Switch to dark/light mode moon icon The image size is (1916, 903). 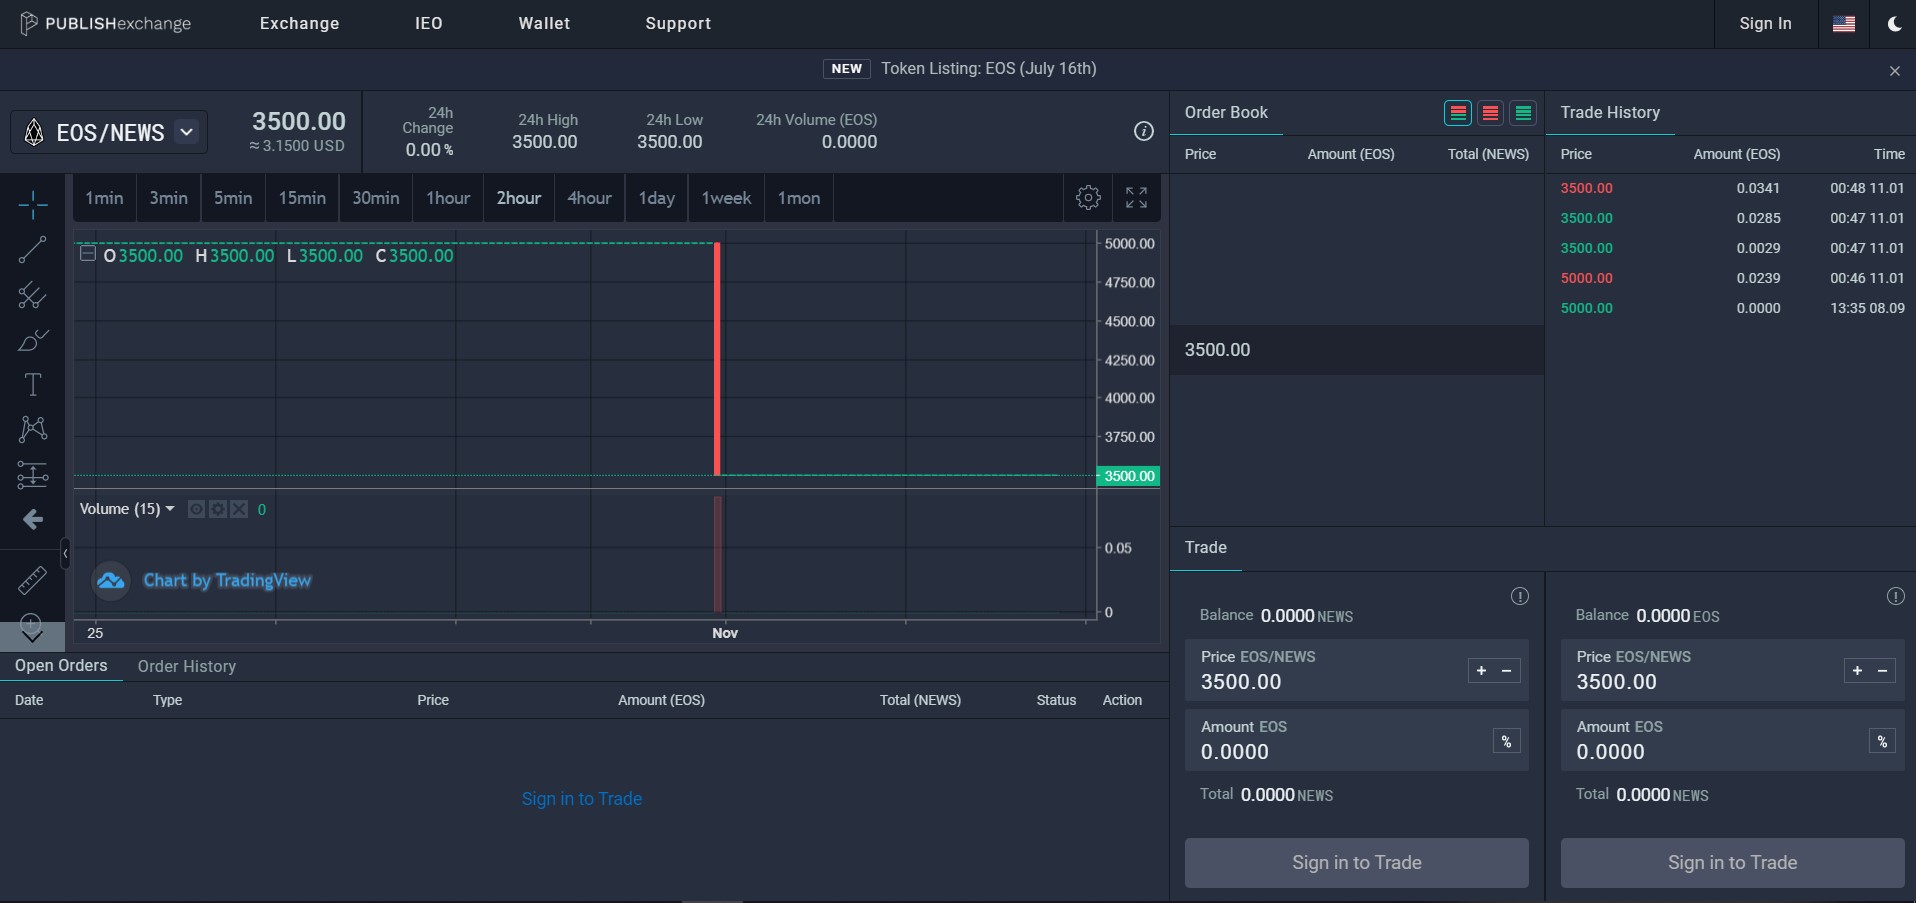coord(1894,24)
